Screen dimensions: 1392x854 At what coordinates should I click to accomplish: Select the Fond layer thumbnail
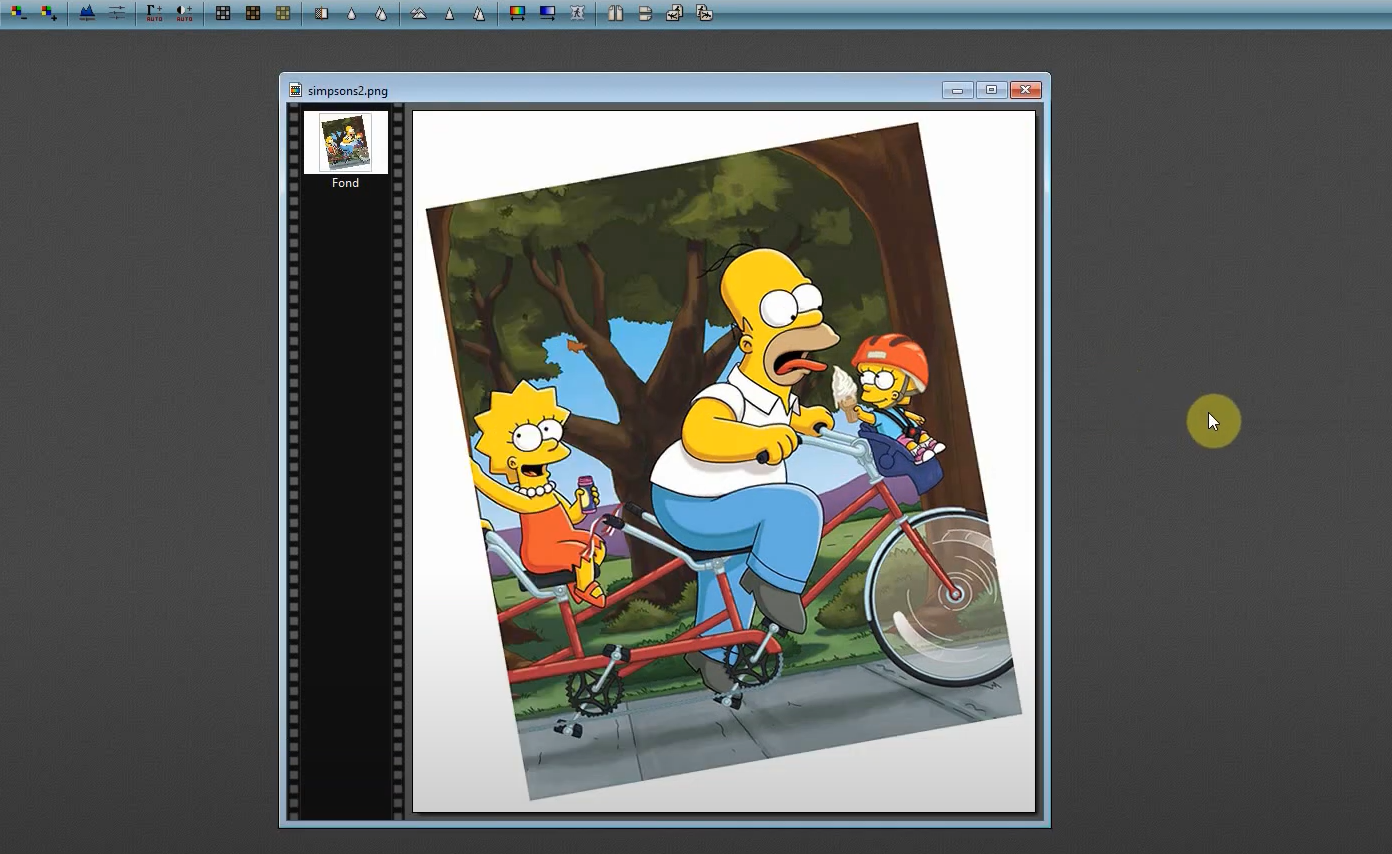[345, 142]
